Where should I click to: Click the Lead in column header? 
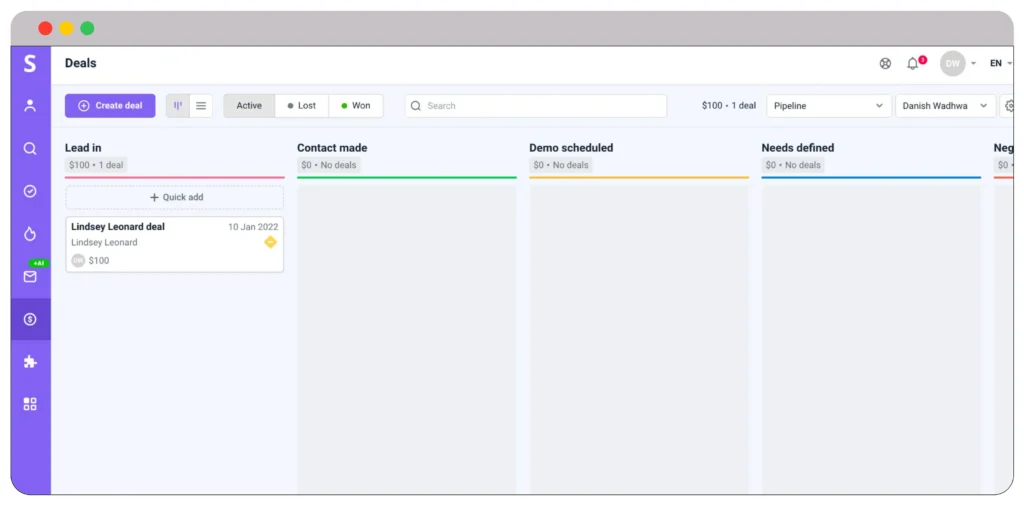pyautogui.click(x=83, y=148)
